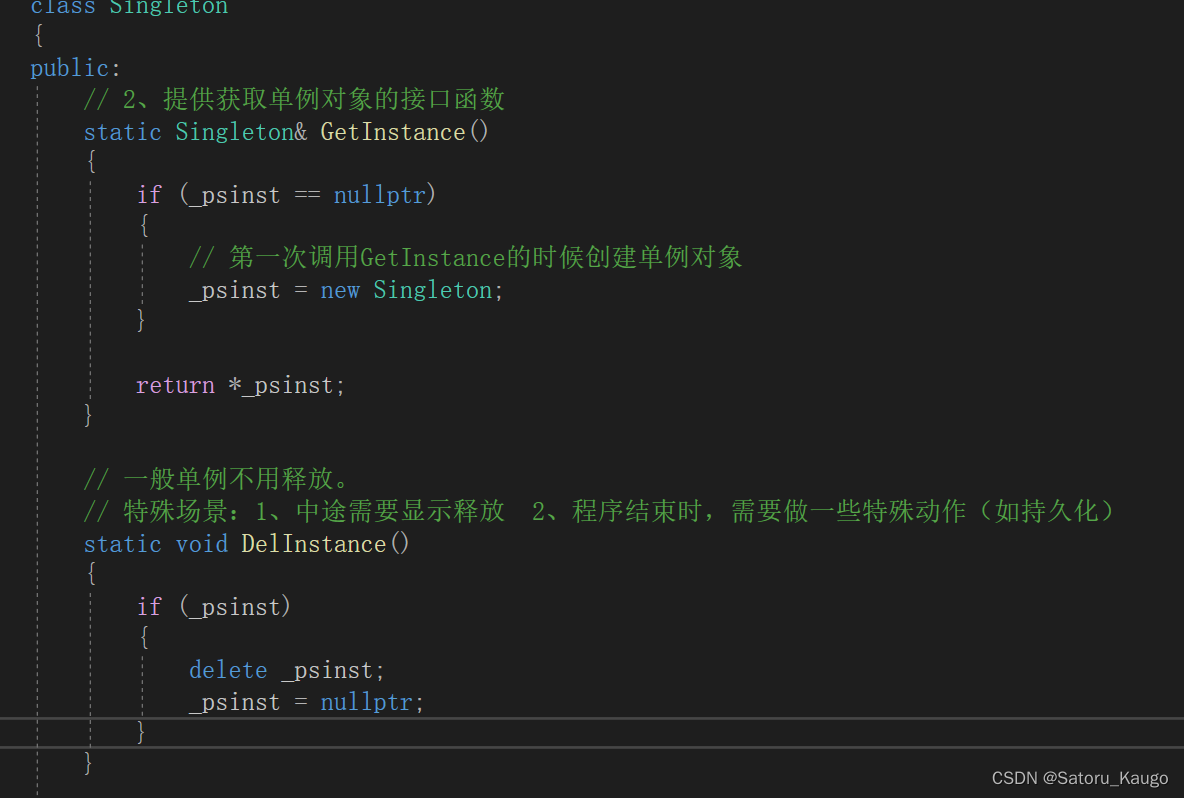Click the void keyword
The height and width of the screenshot is (798, 1184).
(x=202, y=544)
